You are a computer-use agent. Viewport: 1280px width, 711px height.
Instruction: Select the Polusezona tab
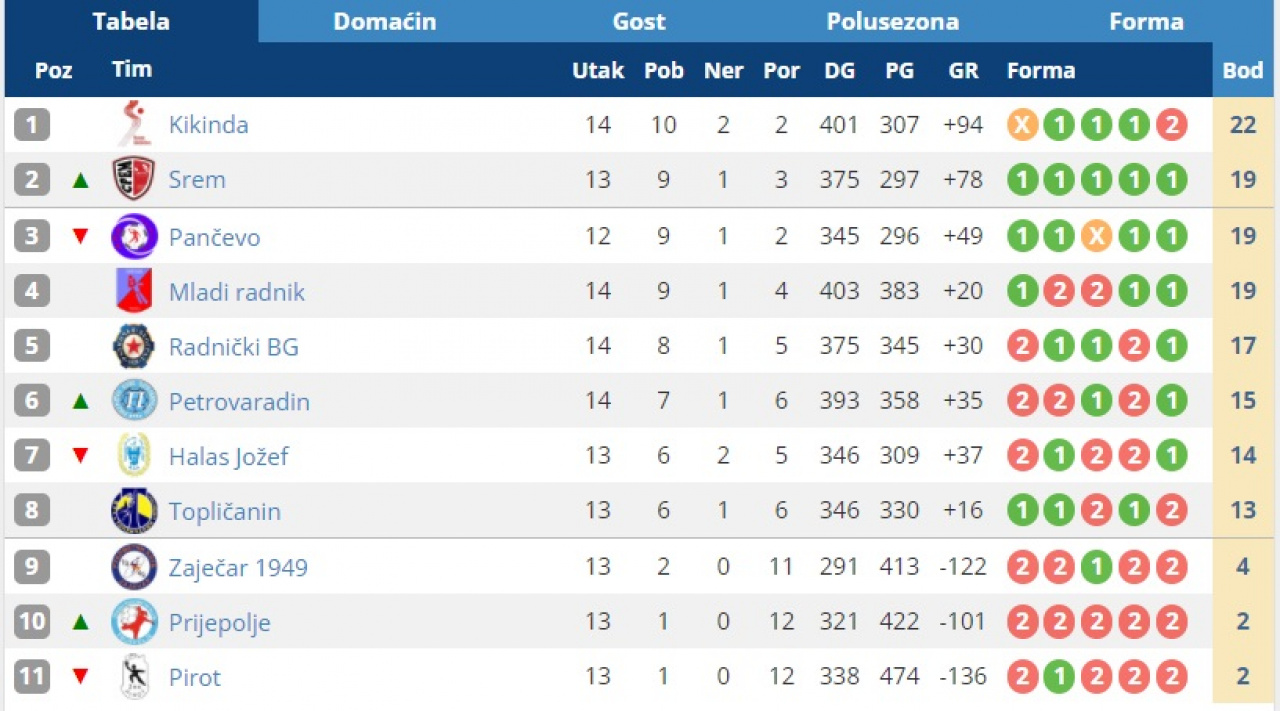click(x=892, y=22)
